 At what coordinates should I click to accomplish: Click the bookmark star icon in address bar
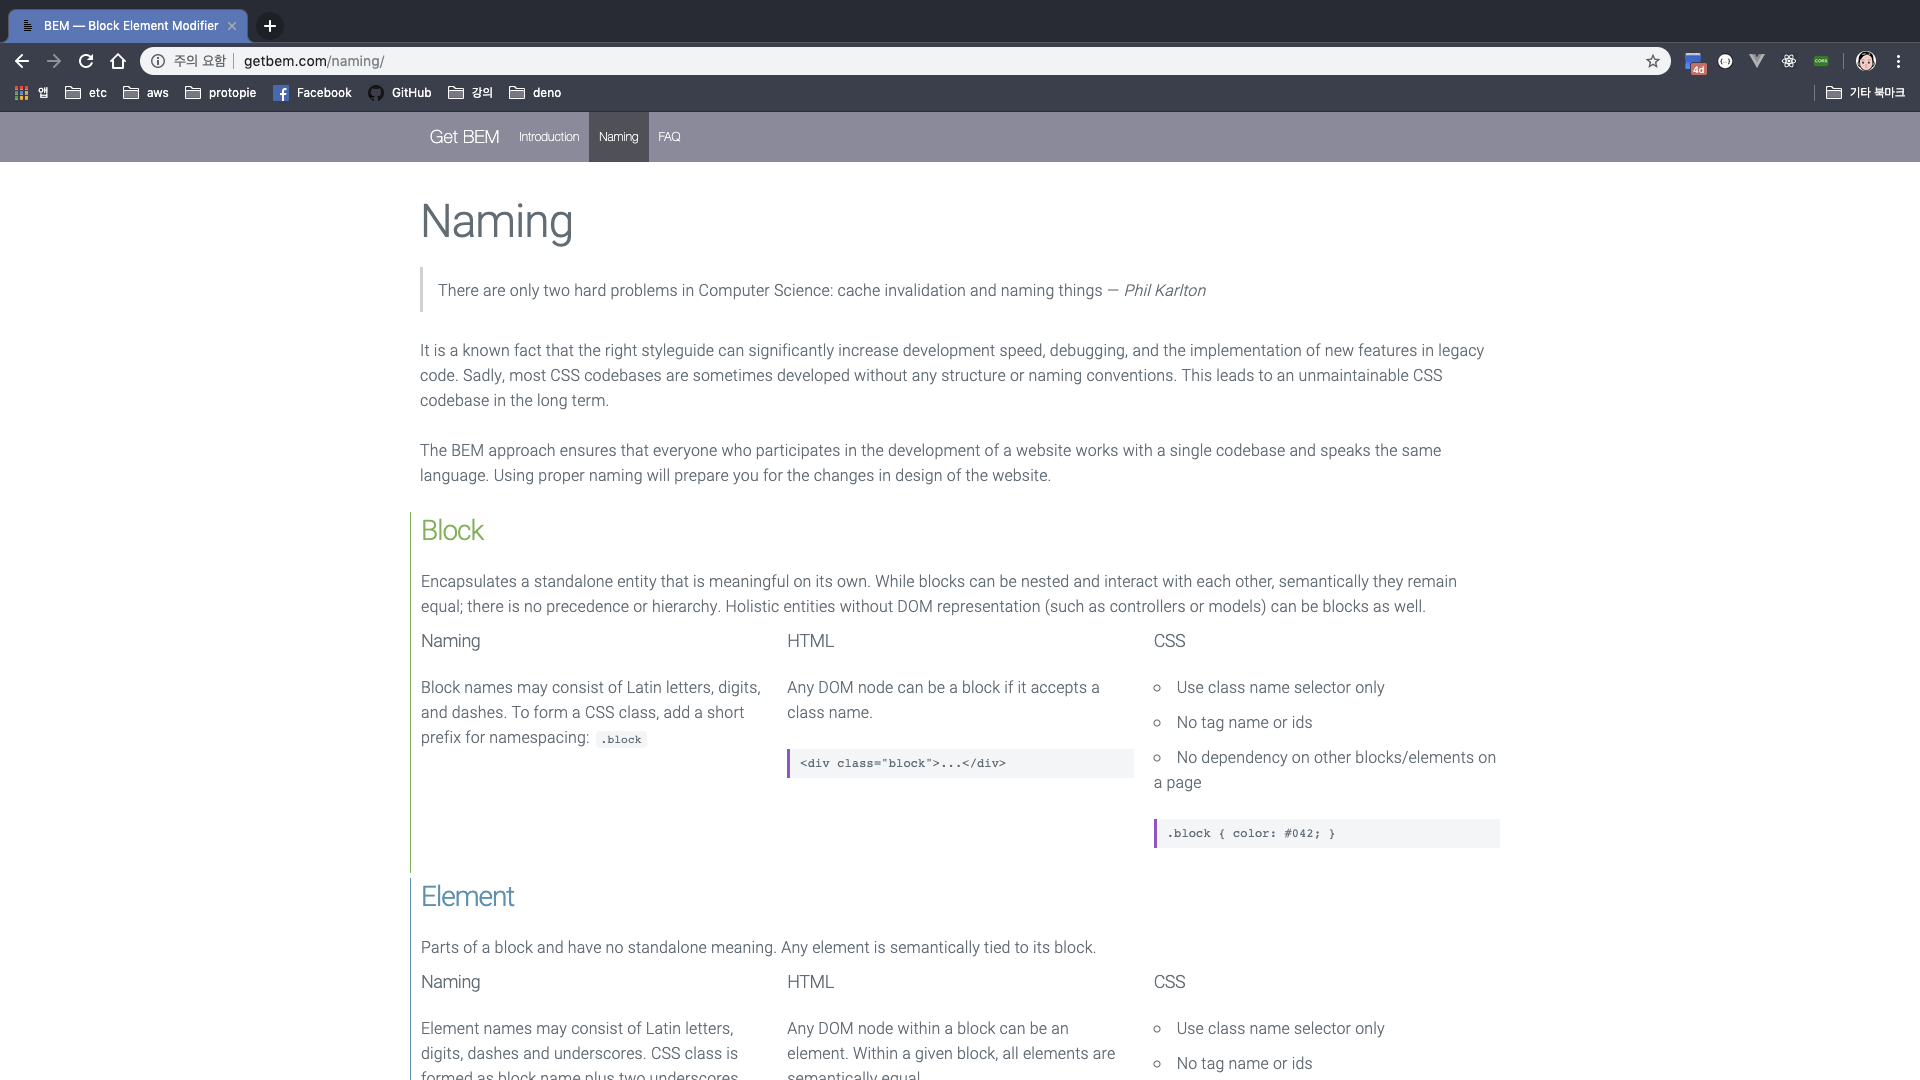1653,61
